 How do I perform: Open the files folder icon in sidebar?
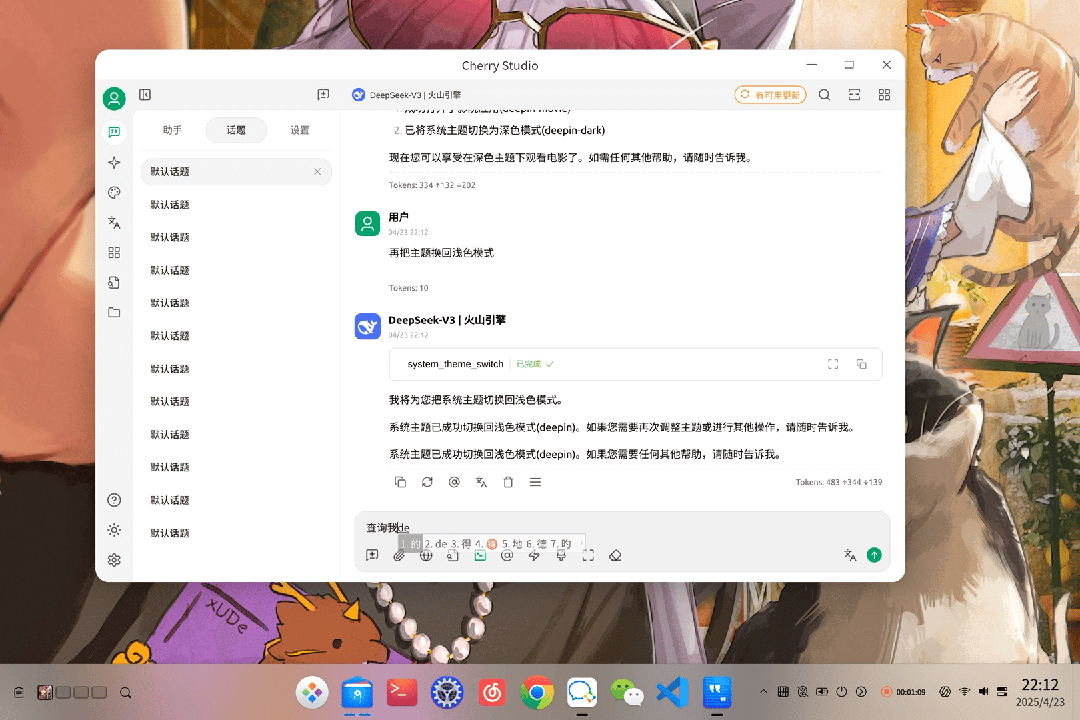(114, 312)
